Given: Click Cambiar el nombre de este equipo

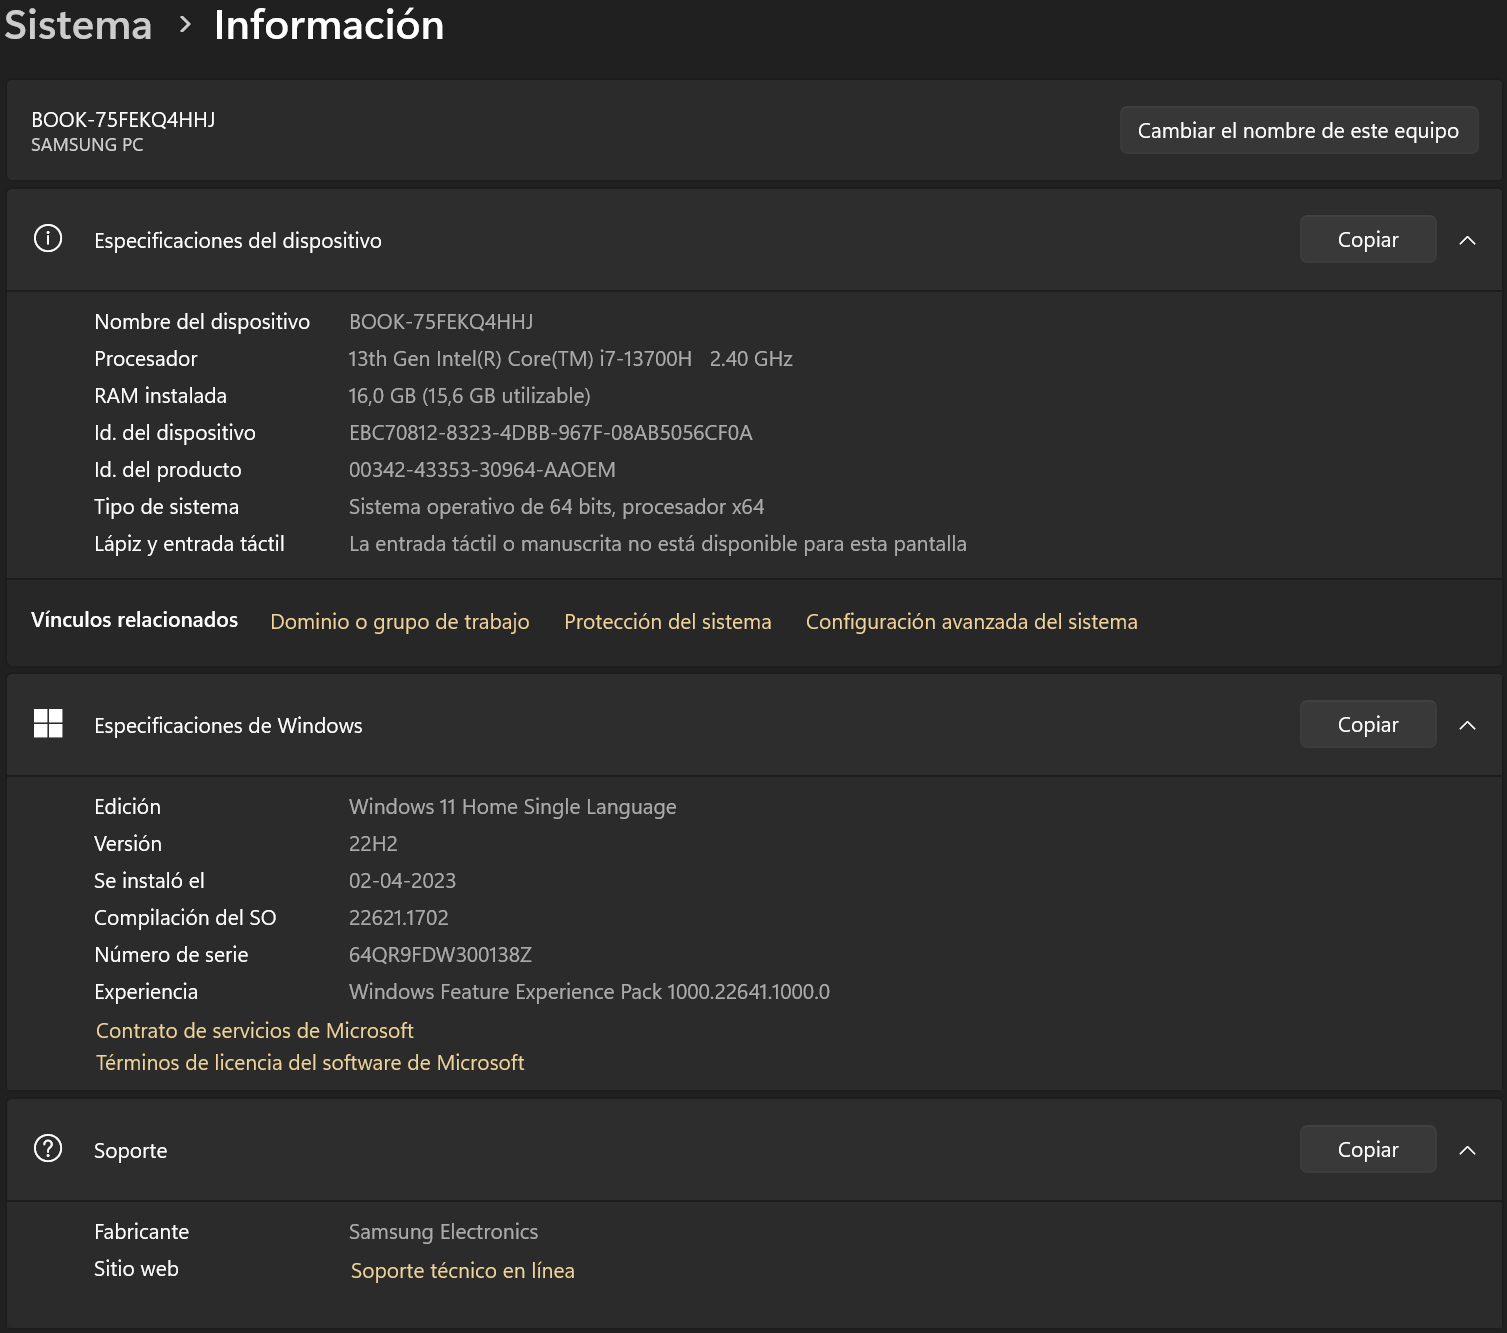Looking at the screenshot, I should pos(1298,131).
